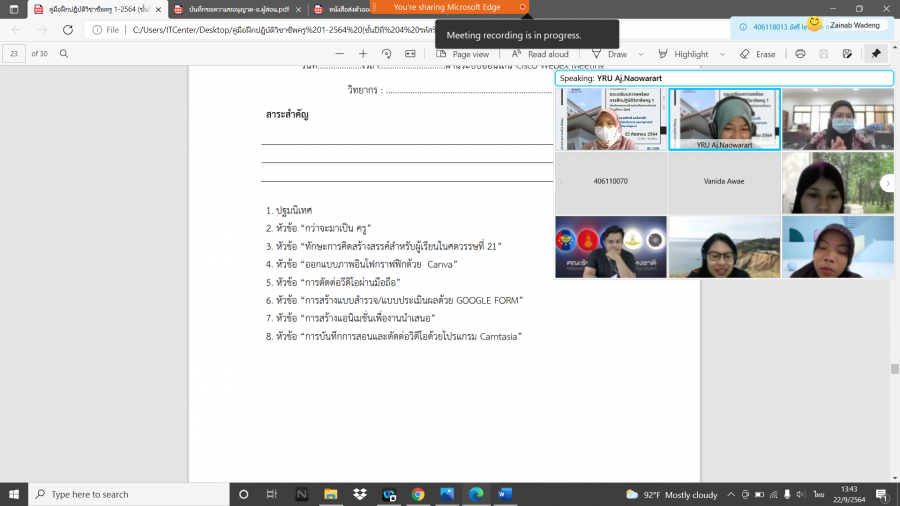Click the page number input field
Screen dimensions: 900x506
pyautogui.click(x=14, y=54)
